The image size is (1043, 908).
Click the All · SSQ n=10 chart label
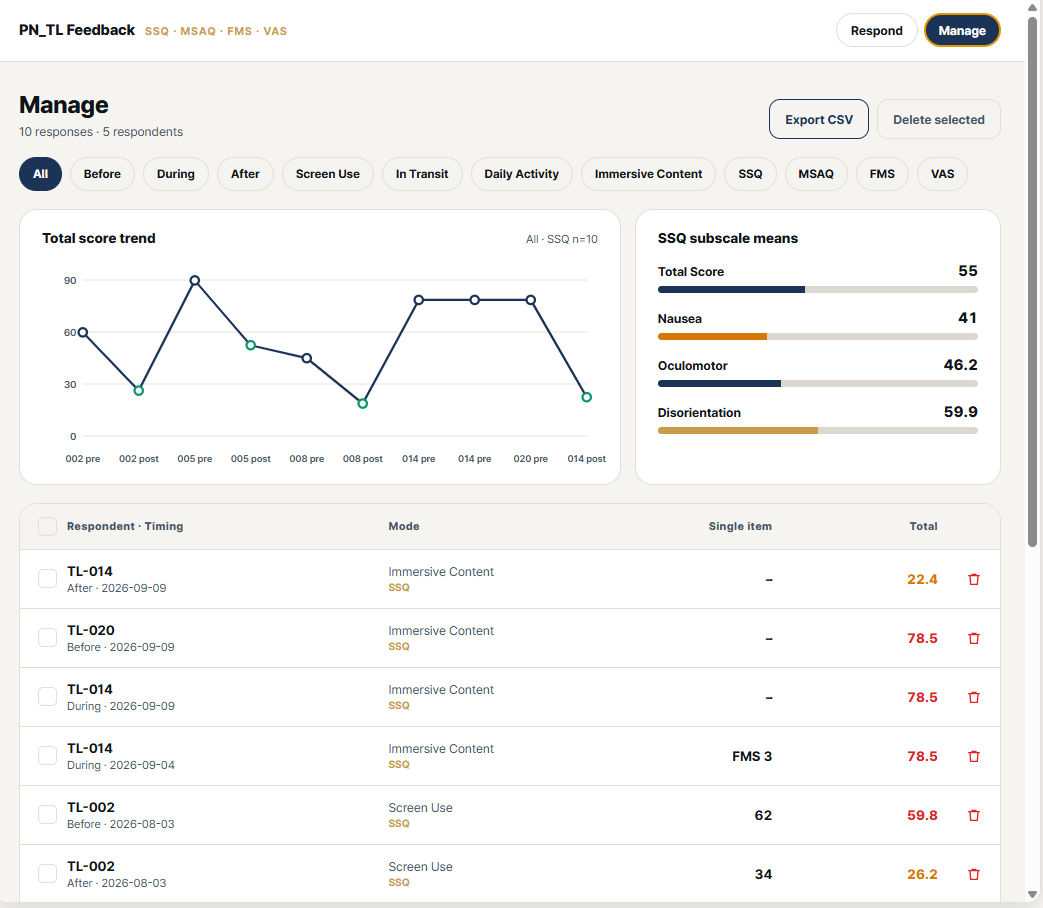coord(561,239)
